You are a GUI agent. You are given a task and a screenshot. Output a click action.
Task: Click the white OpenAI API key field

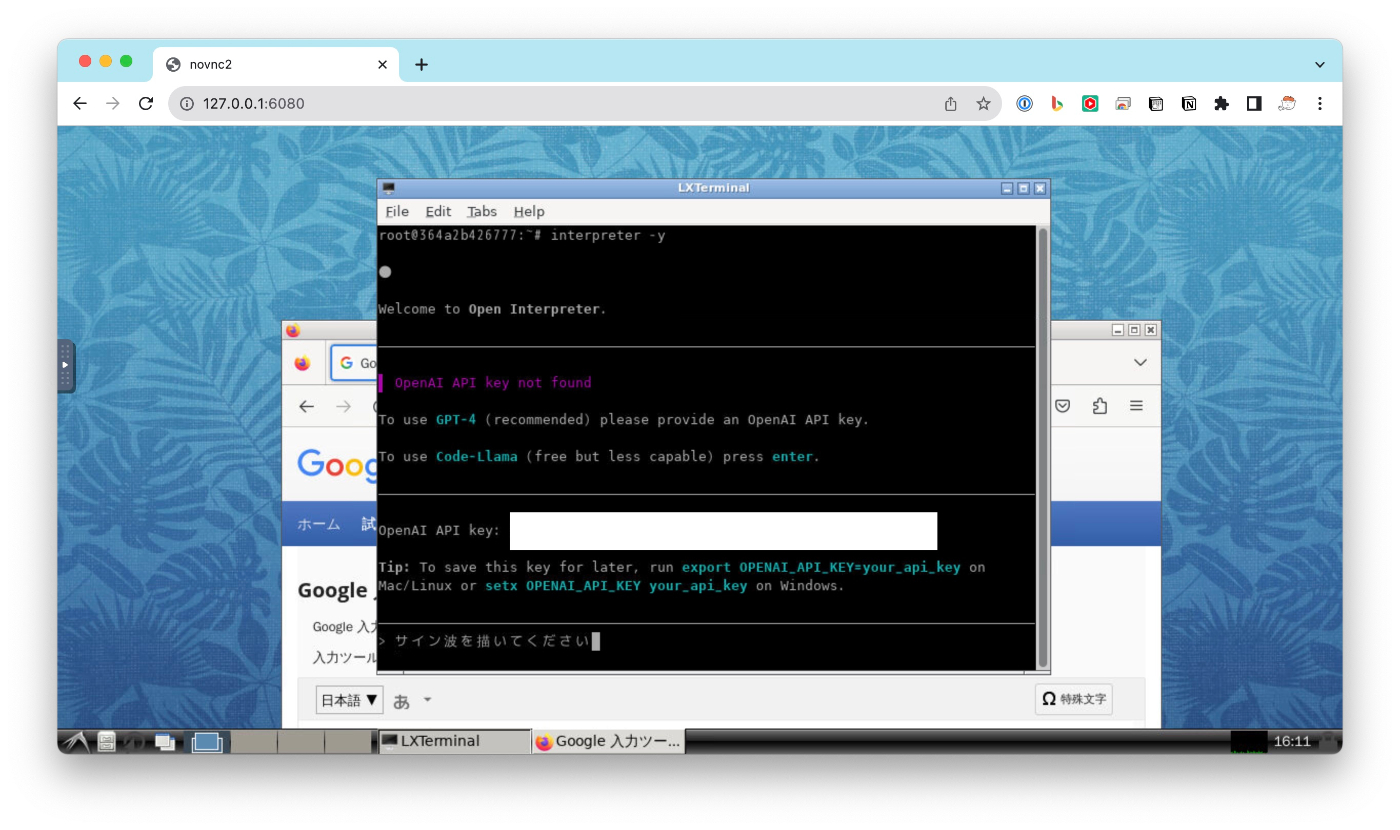723,531
